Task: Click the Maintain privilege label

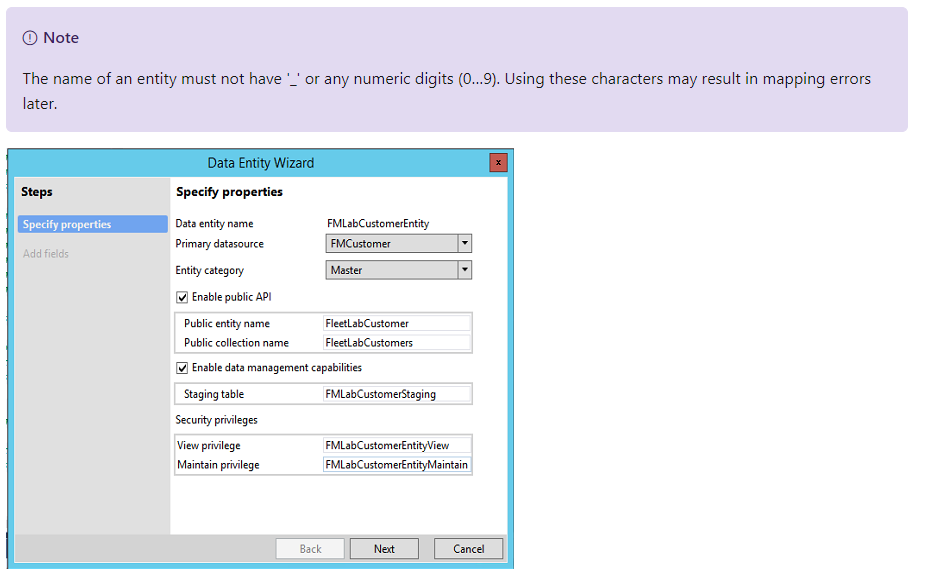Action: pyautogui.click(x=219, y=465)
